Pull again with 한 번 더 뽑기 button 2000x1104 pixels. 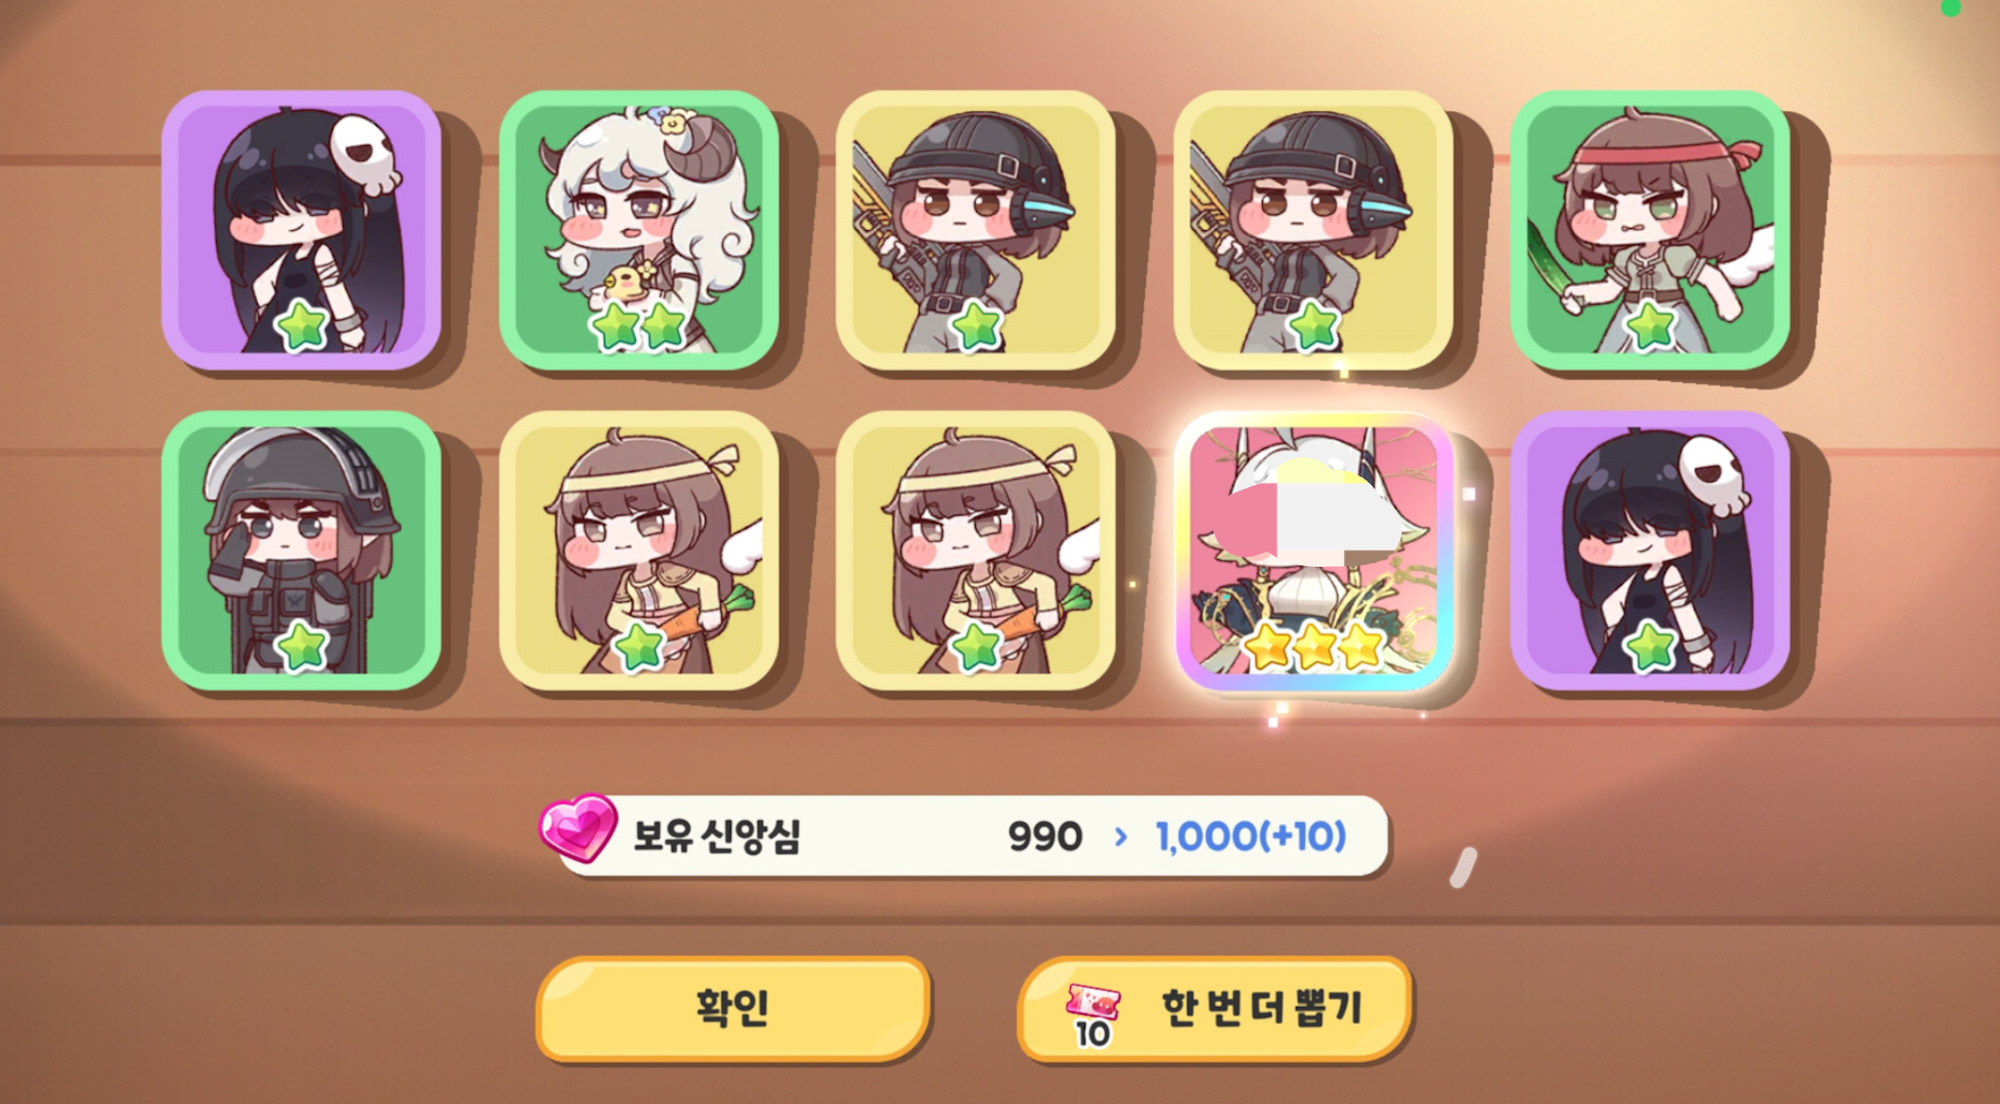1214,1008
